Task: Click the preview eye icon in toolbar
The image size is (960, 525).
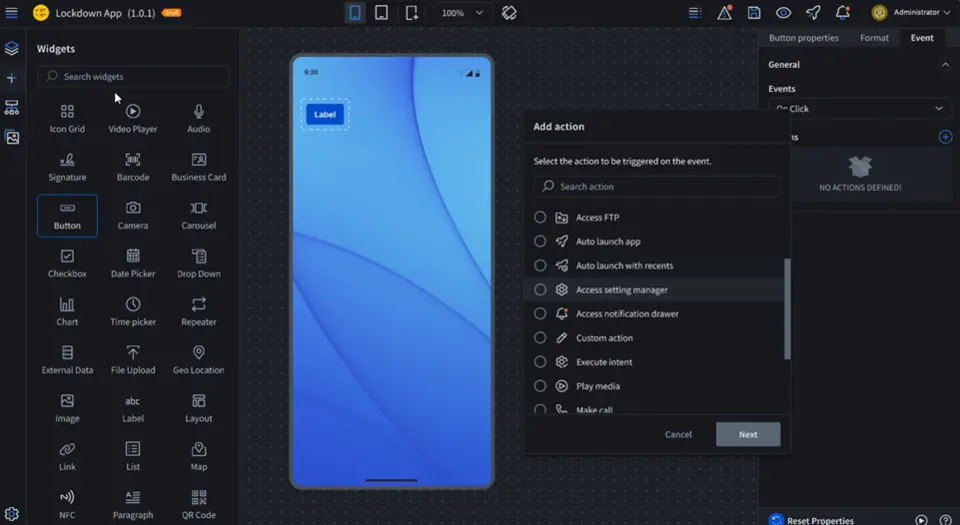Action: click(x=783, y=13)
